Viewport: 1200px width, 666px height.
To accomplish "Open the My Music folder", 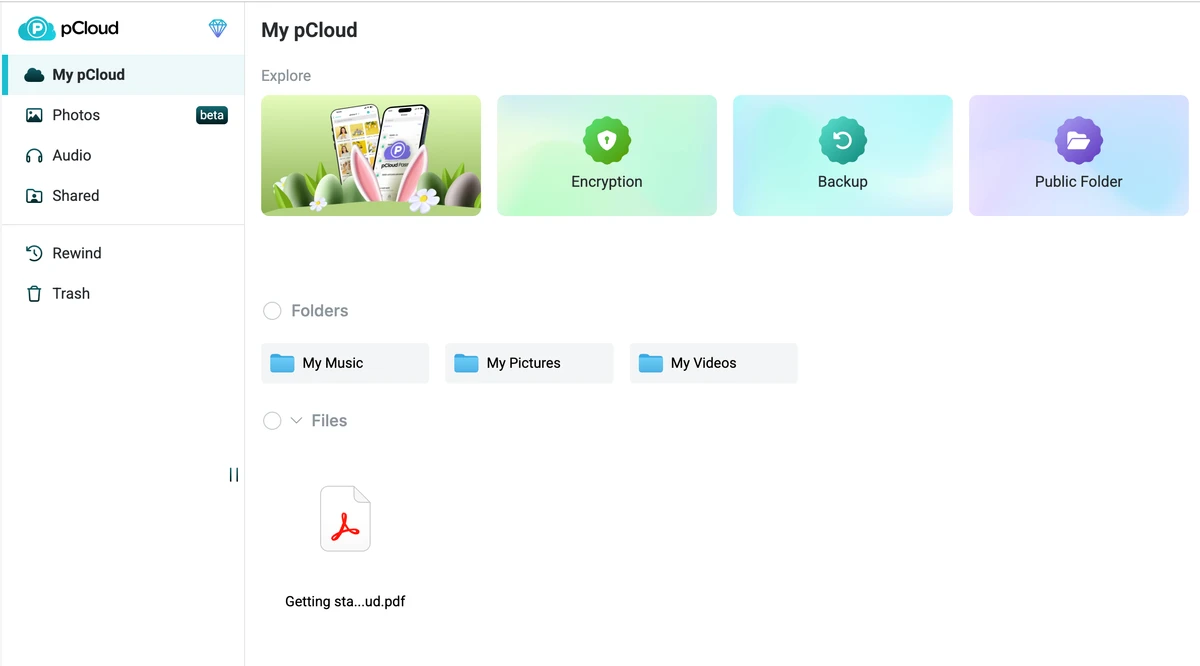I will coord(345,363).
